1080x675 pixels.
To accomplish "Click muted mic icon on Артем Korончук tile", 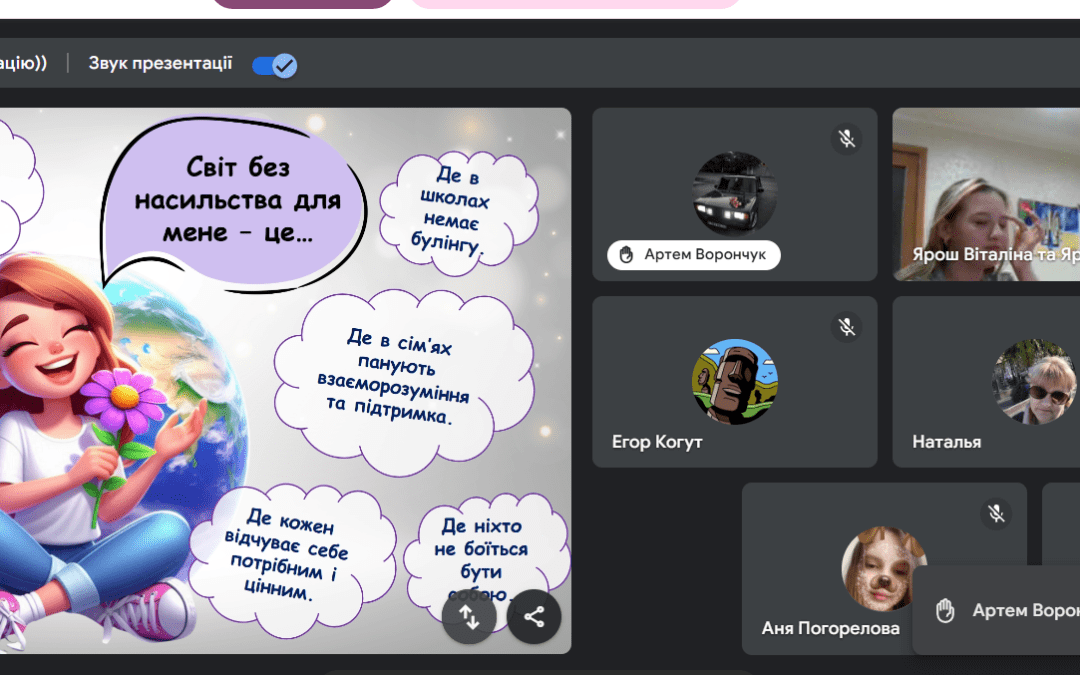I will 847,139.
